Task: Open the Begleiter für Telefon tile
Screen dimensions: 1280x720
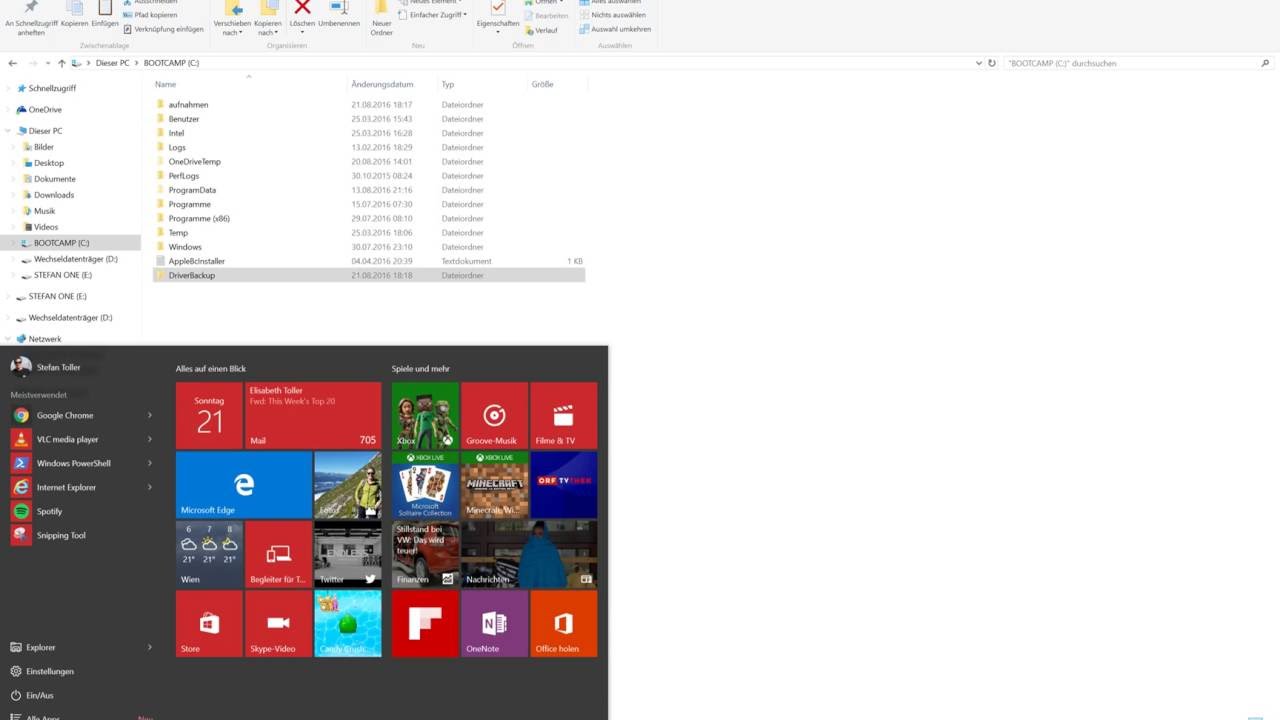Action: [x=278, y=554]
